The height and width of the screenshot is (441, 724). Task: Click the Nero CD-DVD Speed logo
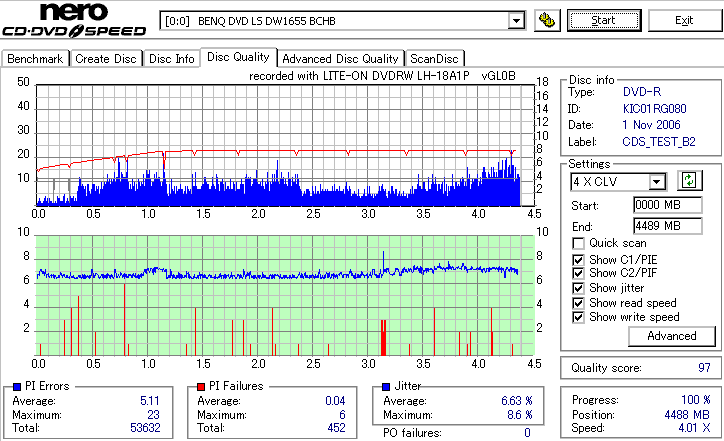[x=74, y=20]
